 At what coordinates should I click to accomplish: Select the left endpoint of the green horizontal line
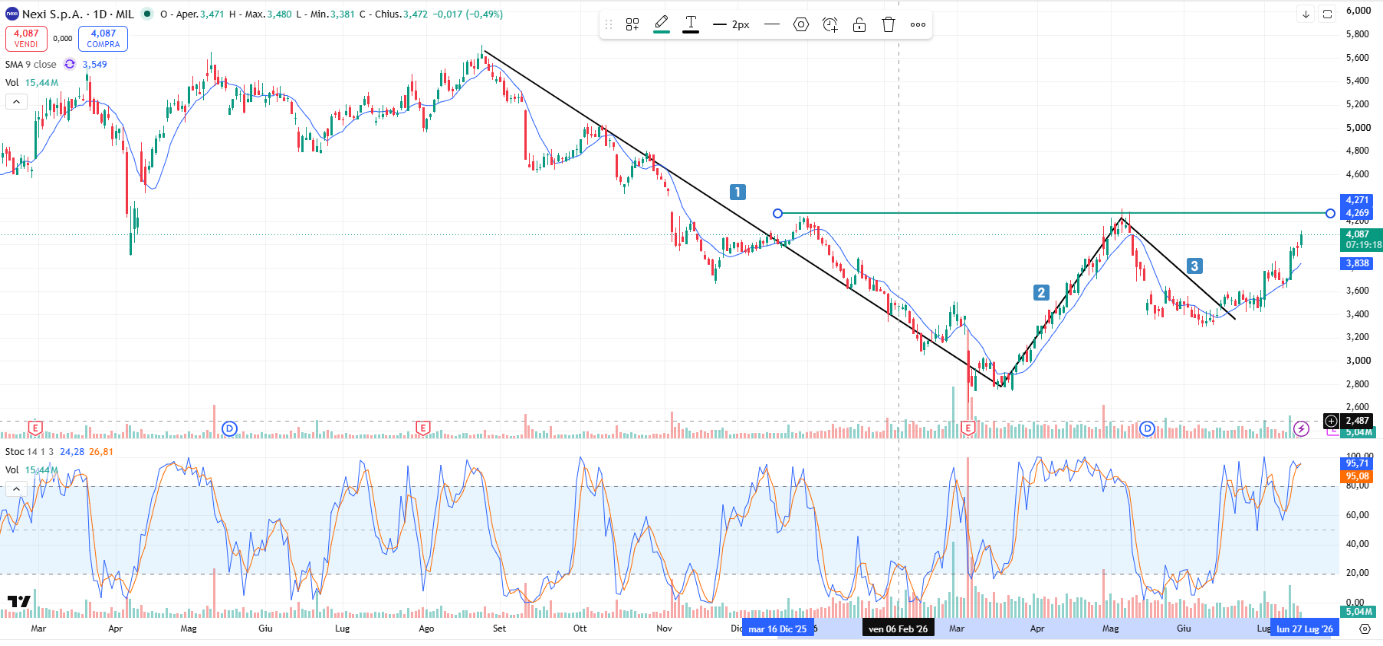[x=778, y=213]
